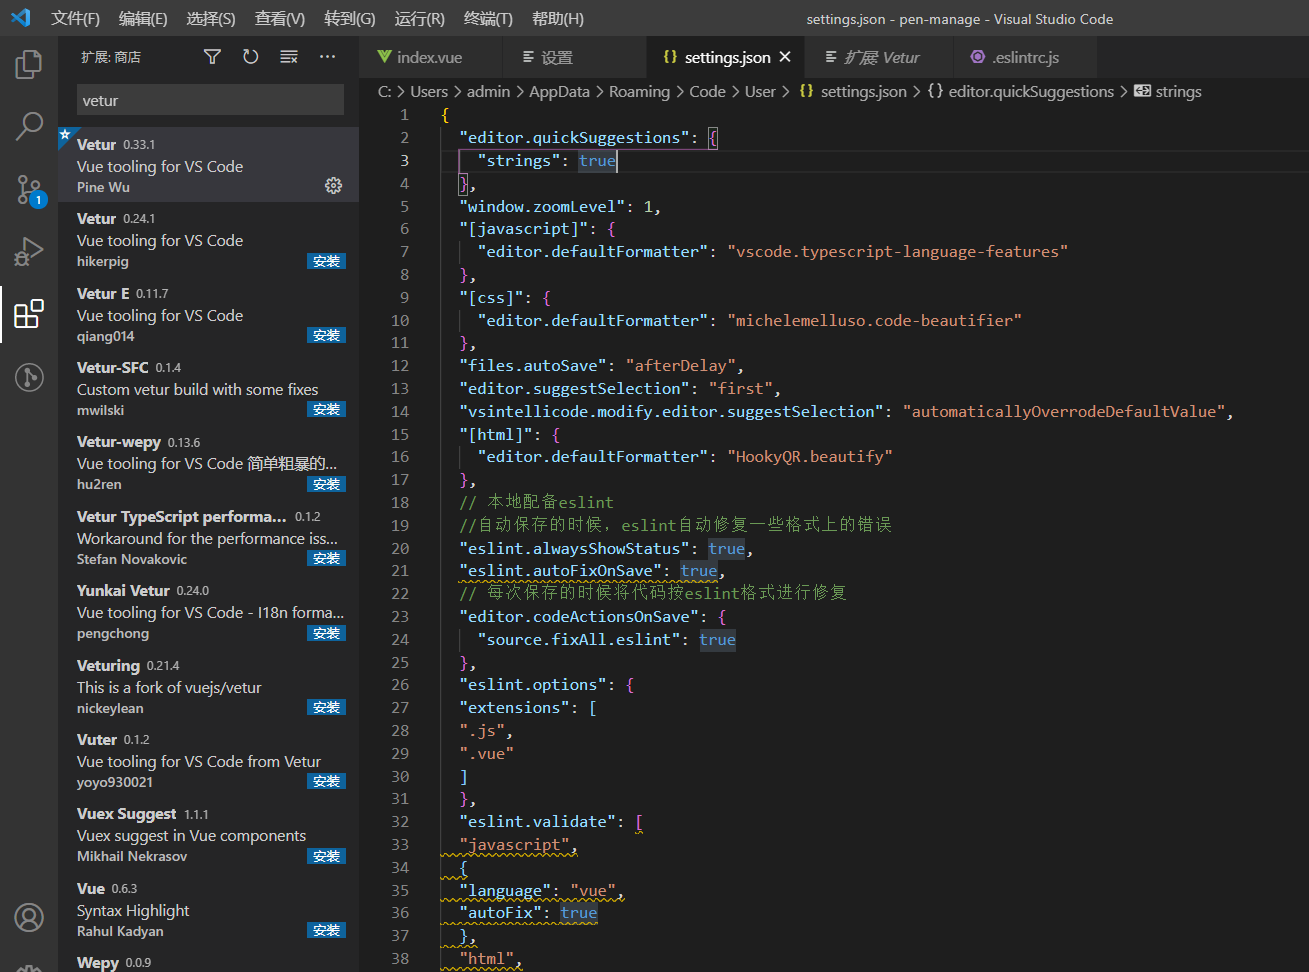Open the Git graph icon in activity bar
Viewport: 1309px width, 972px height.
(29, 377)
